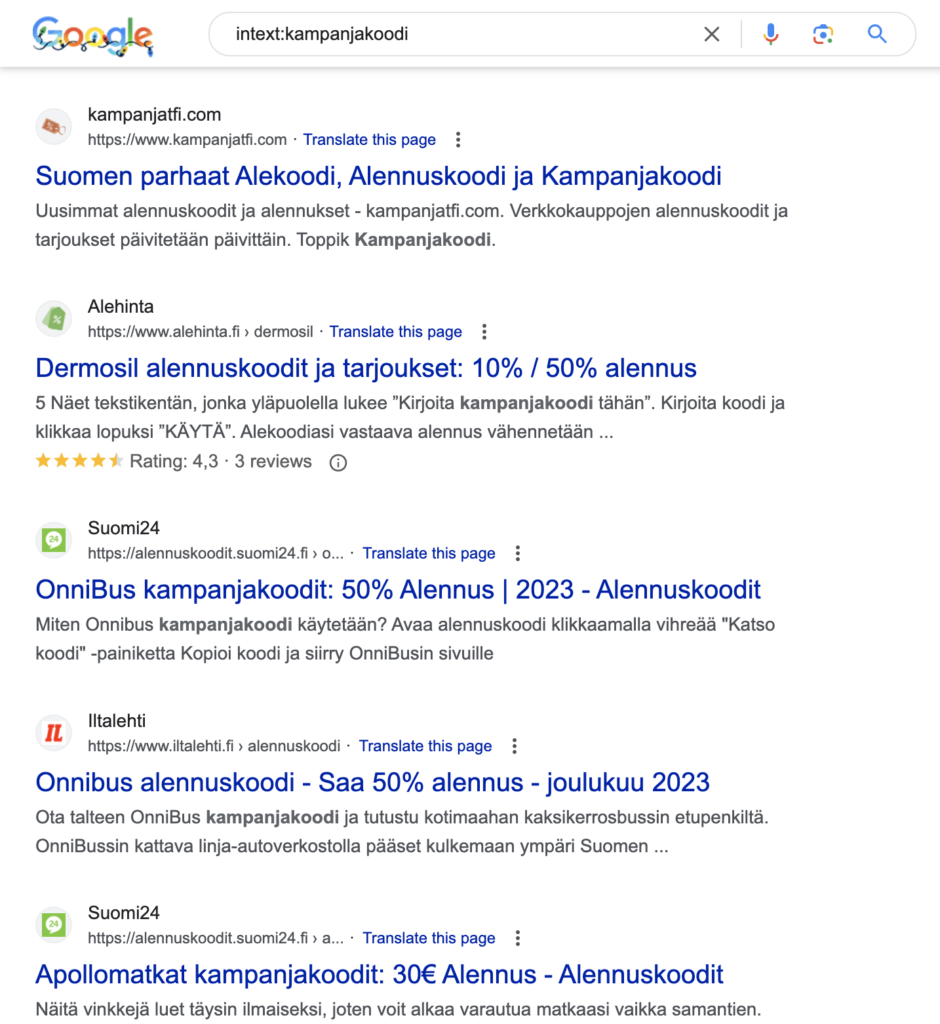Click the Google logo
Viewport: 940px width, 1024px height.
pos(92,35)
